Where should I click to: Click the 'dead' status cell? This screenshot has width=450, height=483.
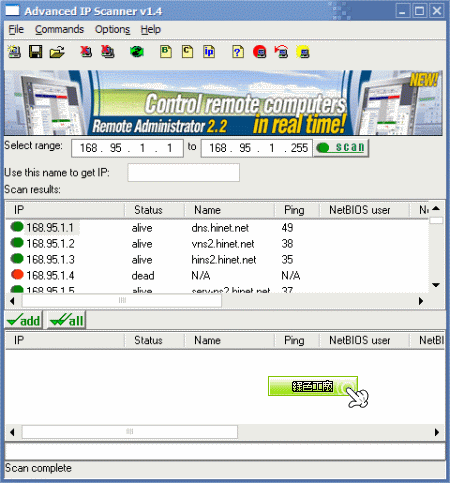coord(143,276)
